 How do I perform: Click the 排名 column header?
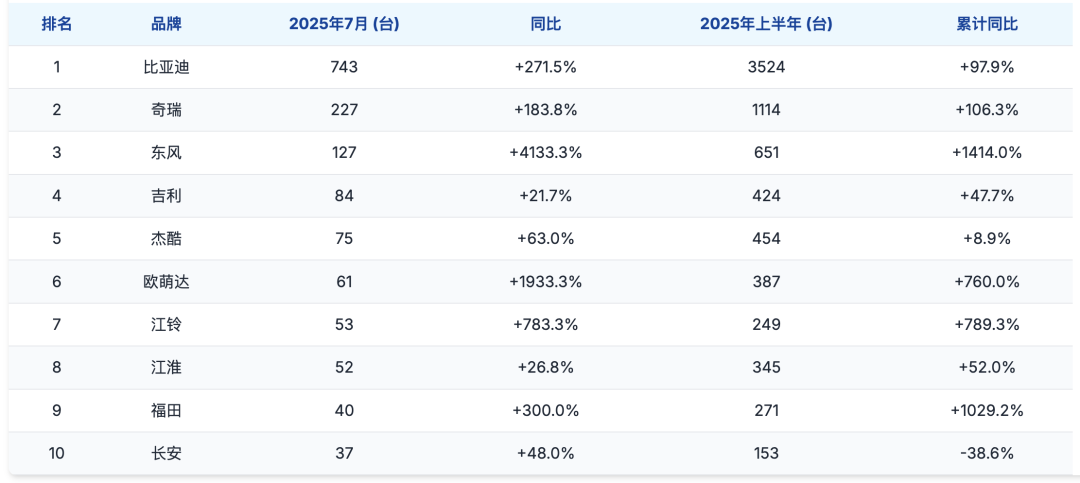click(x=57, y=24)
